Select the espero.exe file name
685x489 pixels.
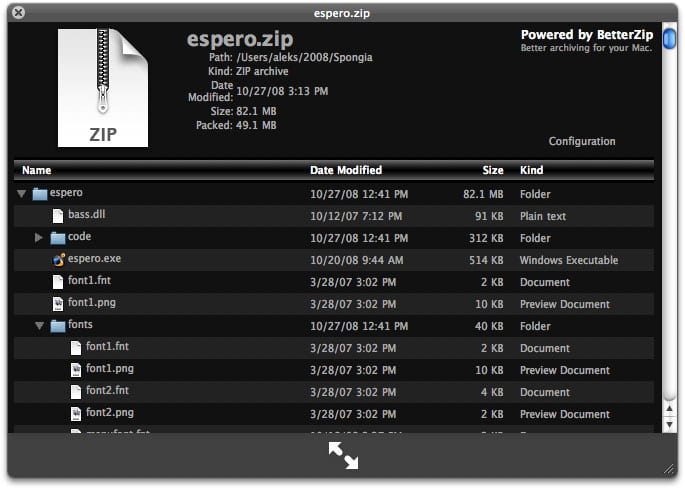point(94,259)
